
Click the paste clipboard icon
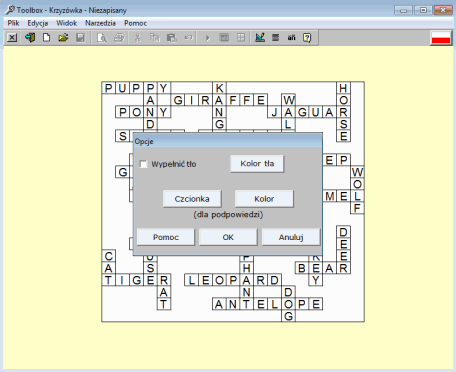pos(172,38)
